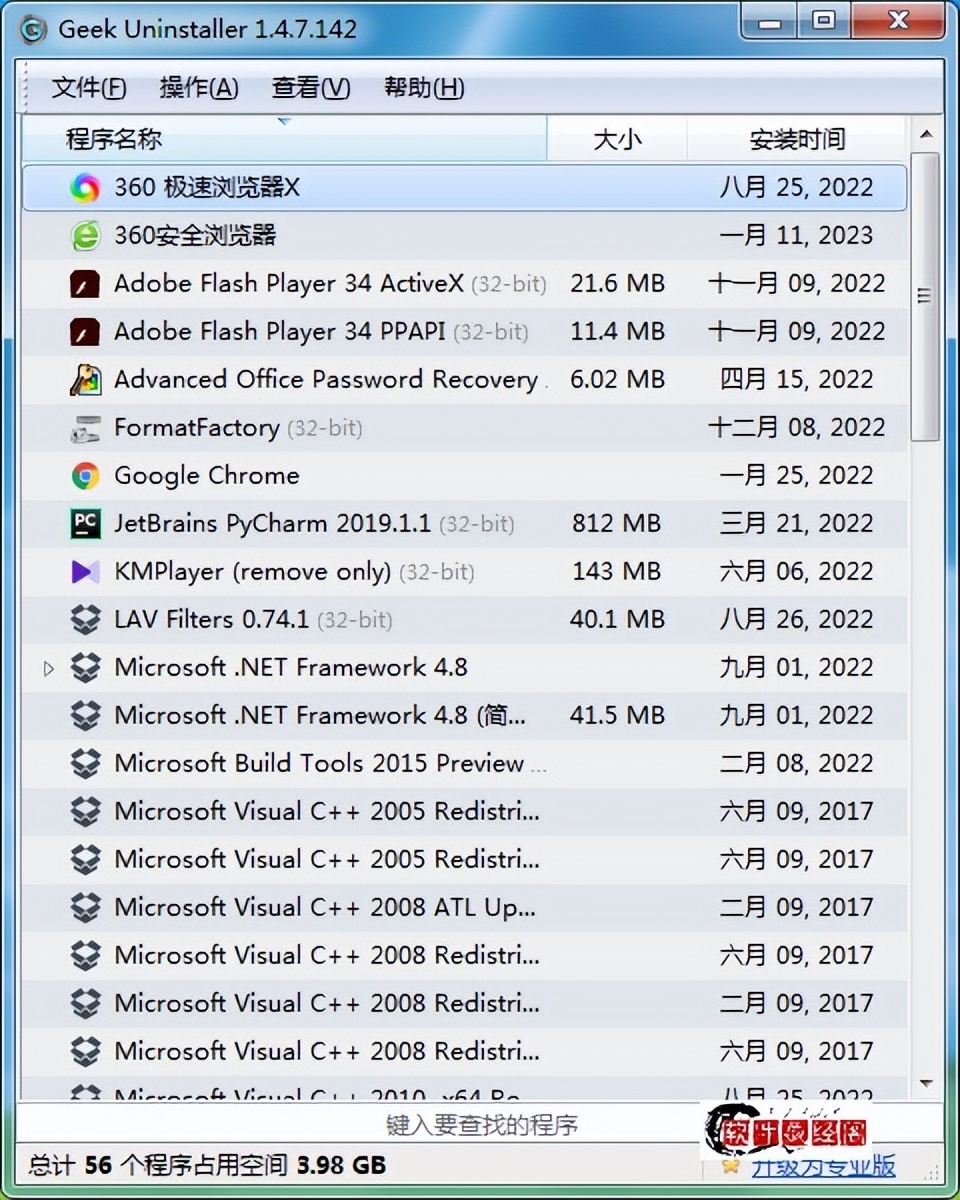Click Adobe Flash Player 34 ActiveX icon
This screenshot has width=960, height=1200.
pos(85,284)
